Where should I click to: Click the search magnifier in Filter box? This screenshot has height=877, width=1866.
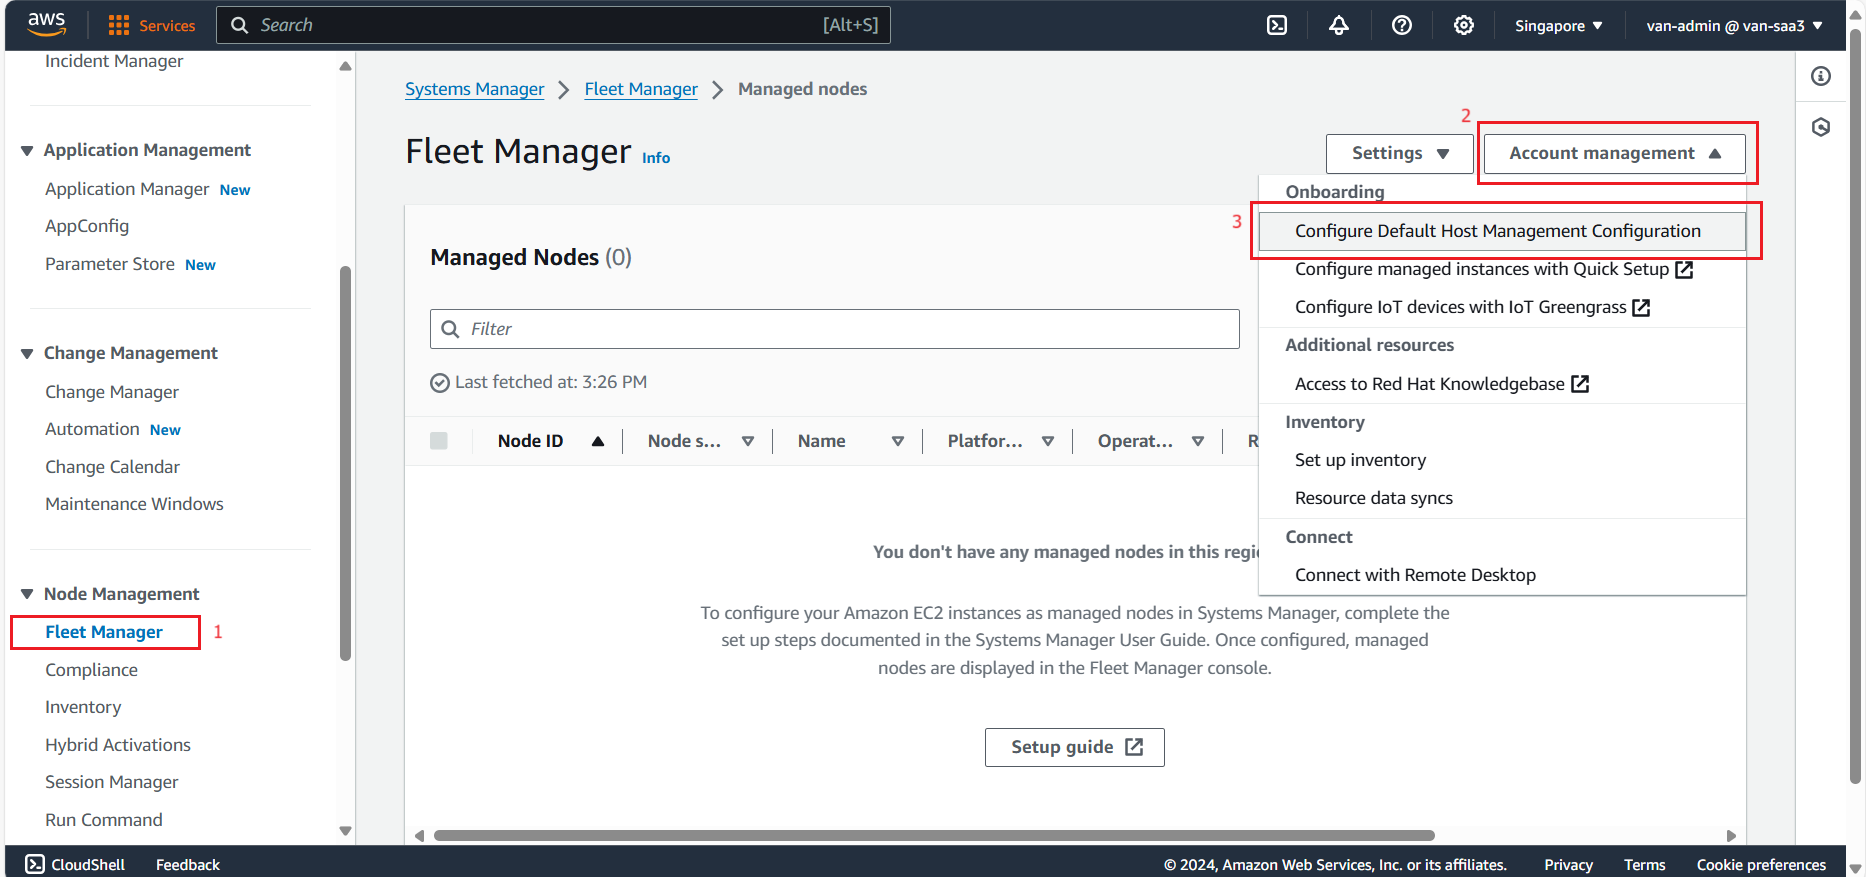pos(451,329)
